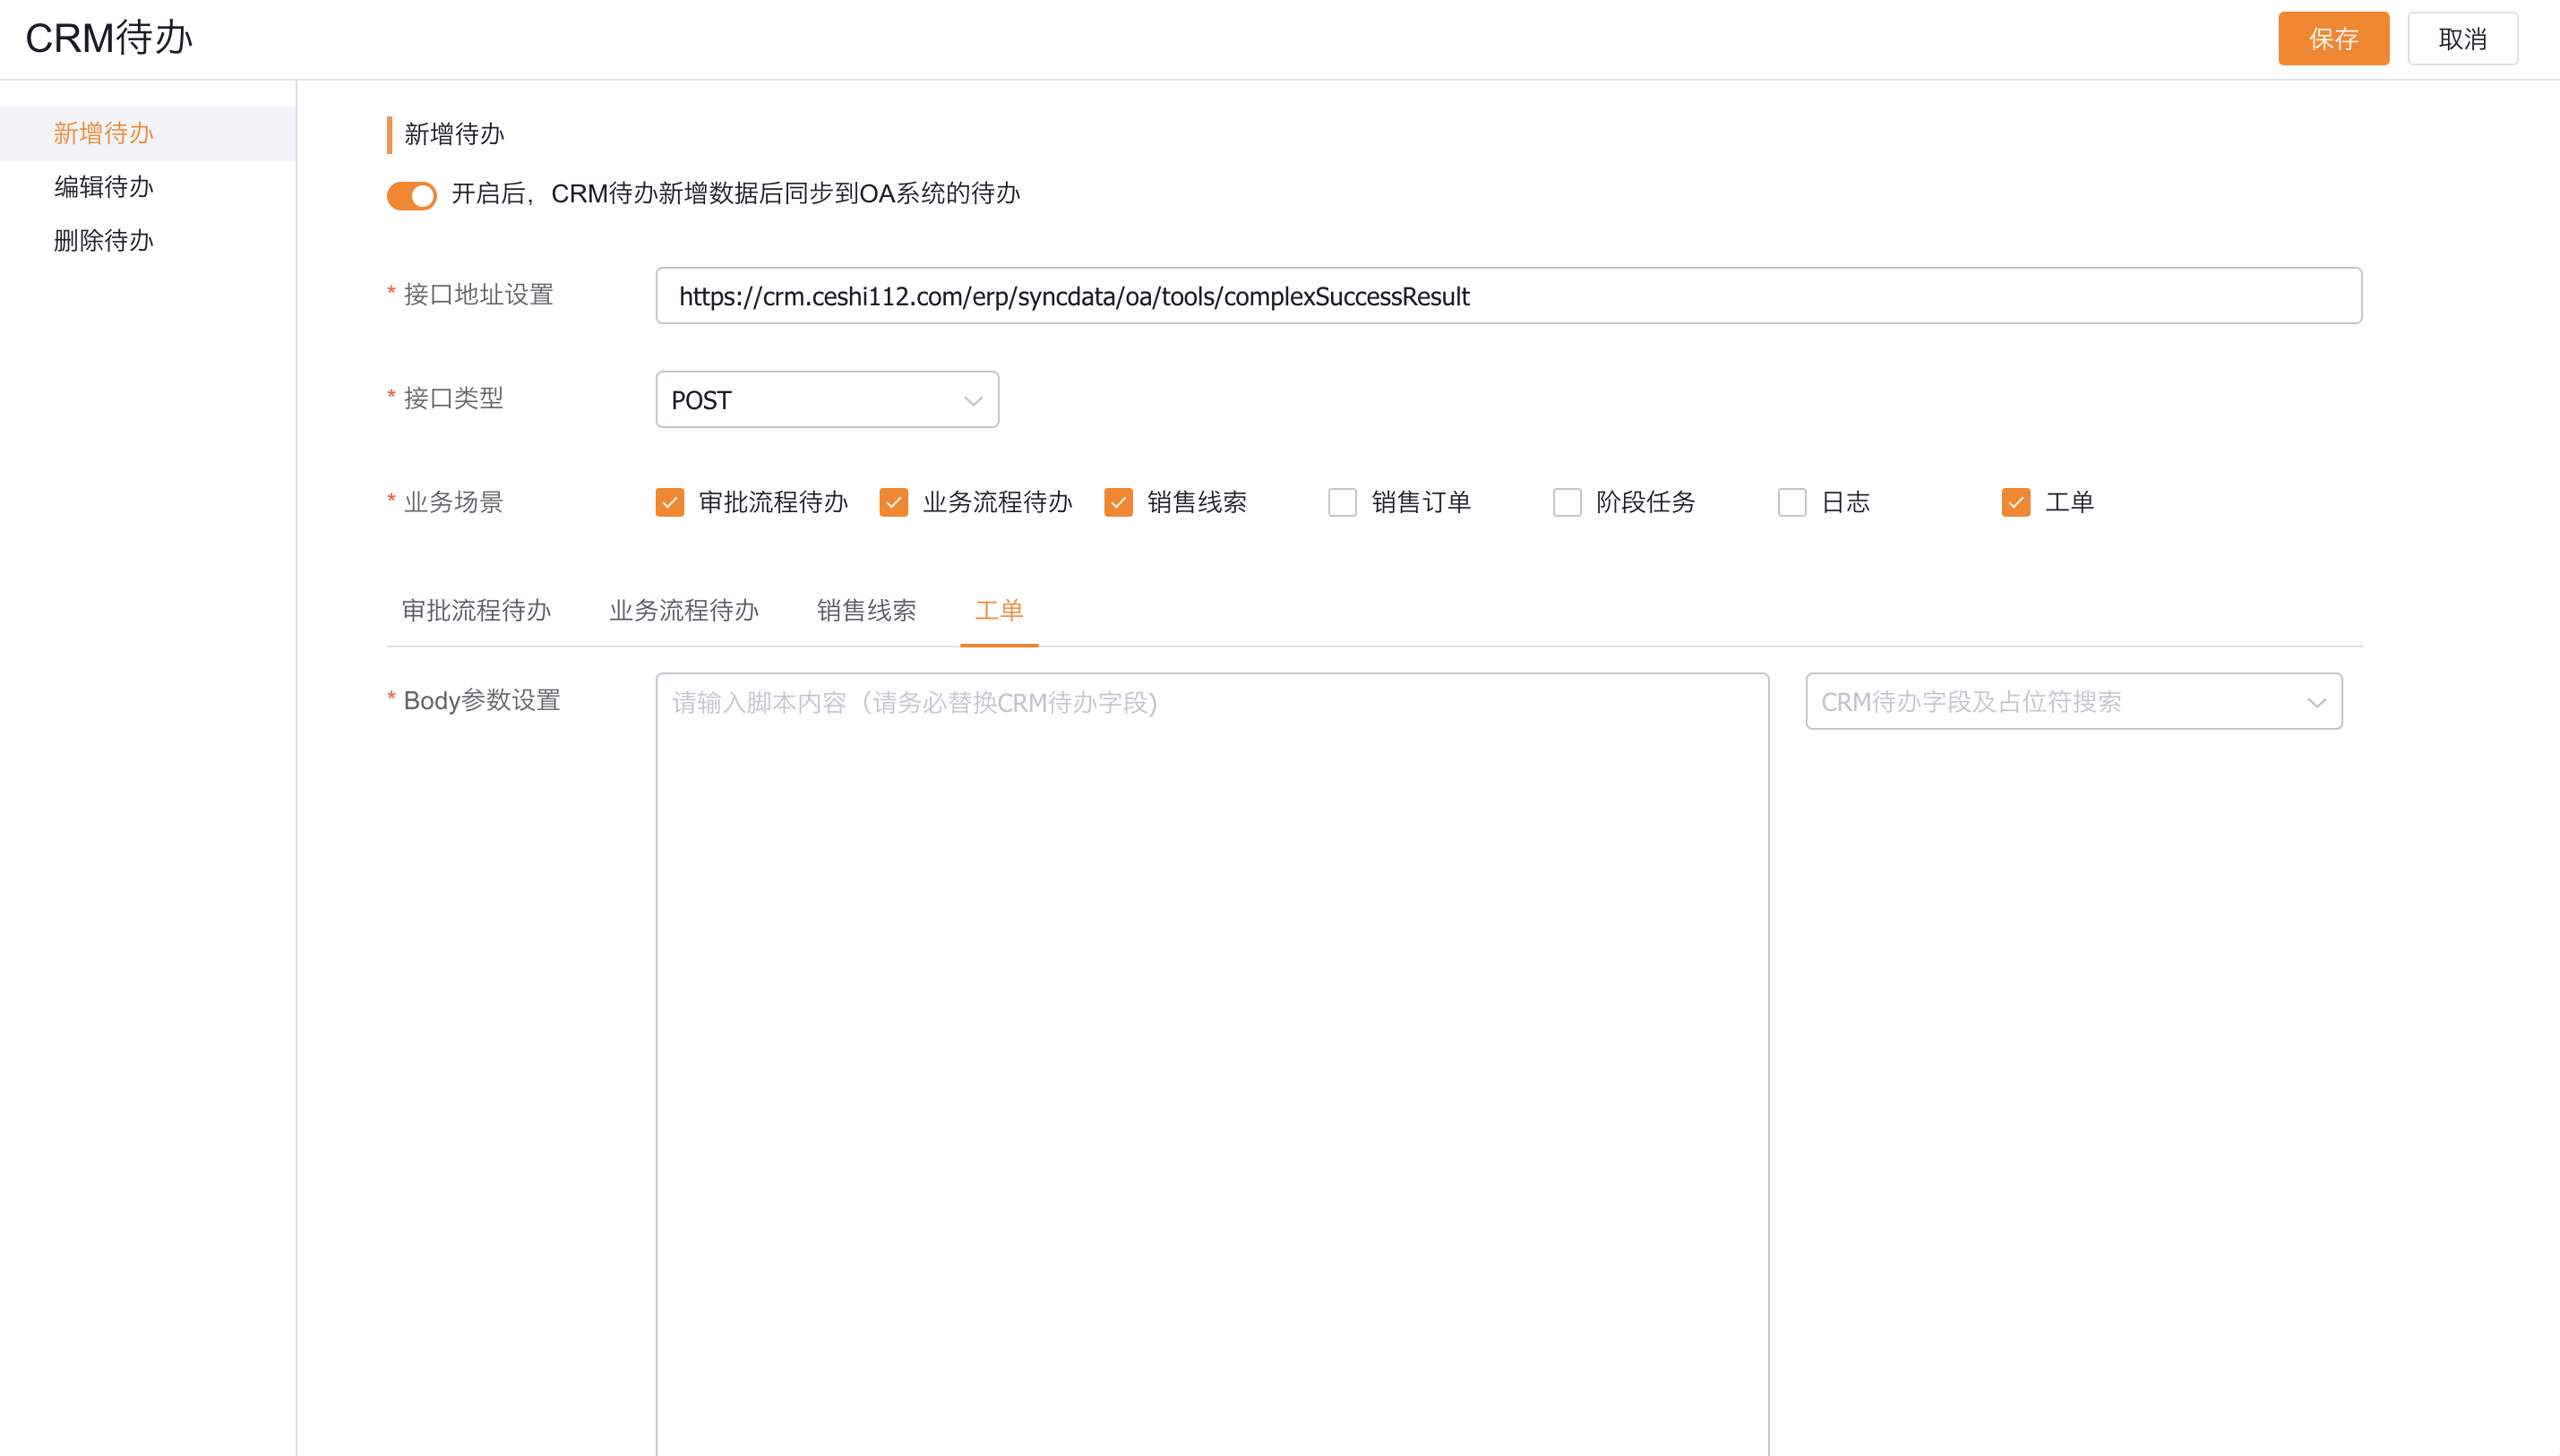This screenshot has height=1456, width=2560.
Task: Click the chevron in the CRM待办字段 search box
Action: click(x=2316, y=703)
